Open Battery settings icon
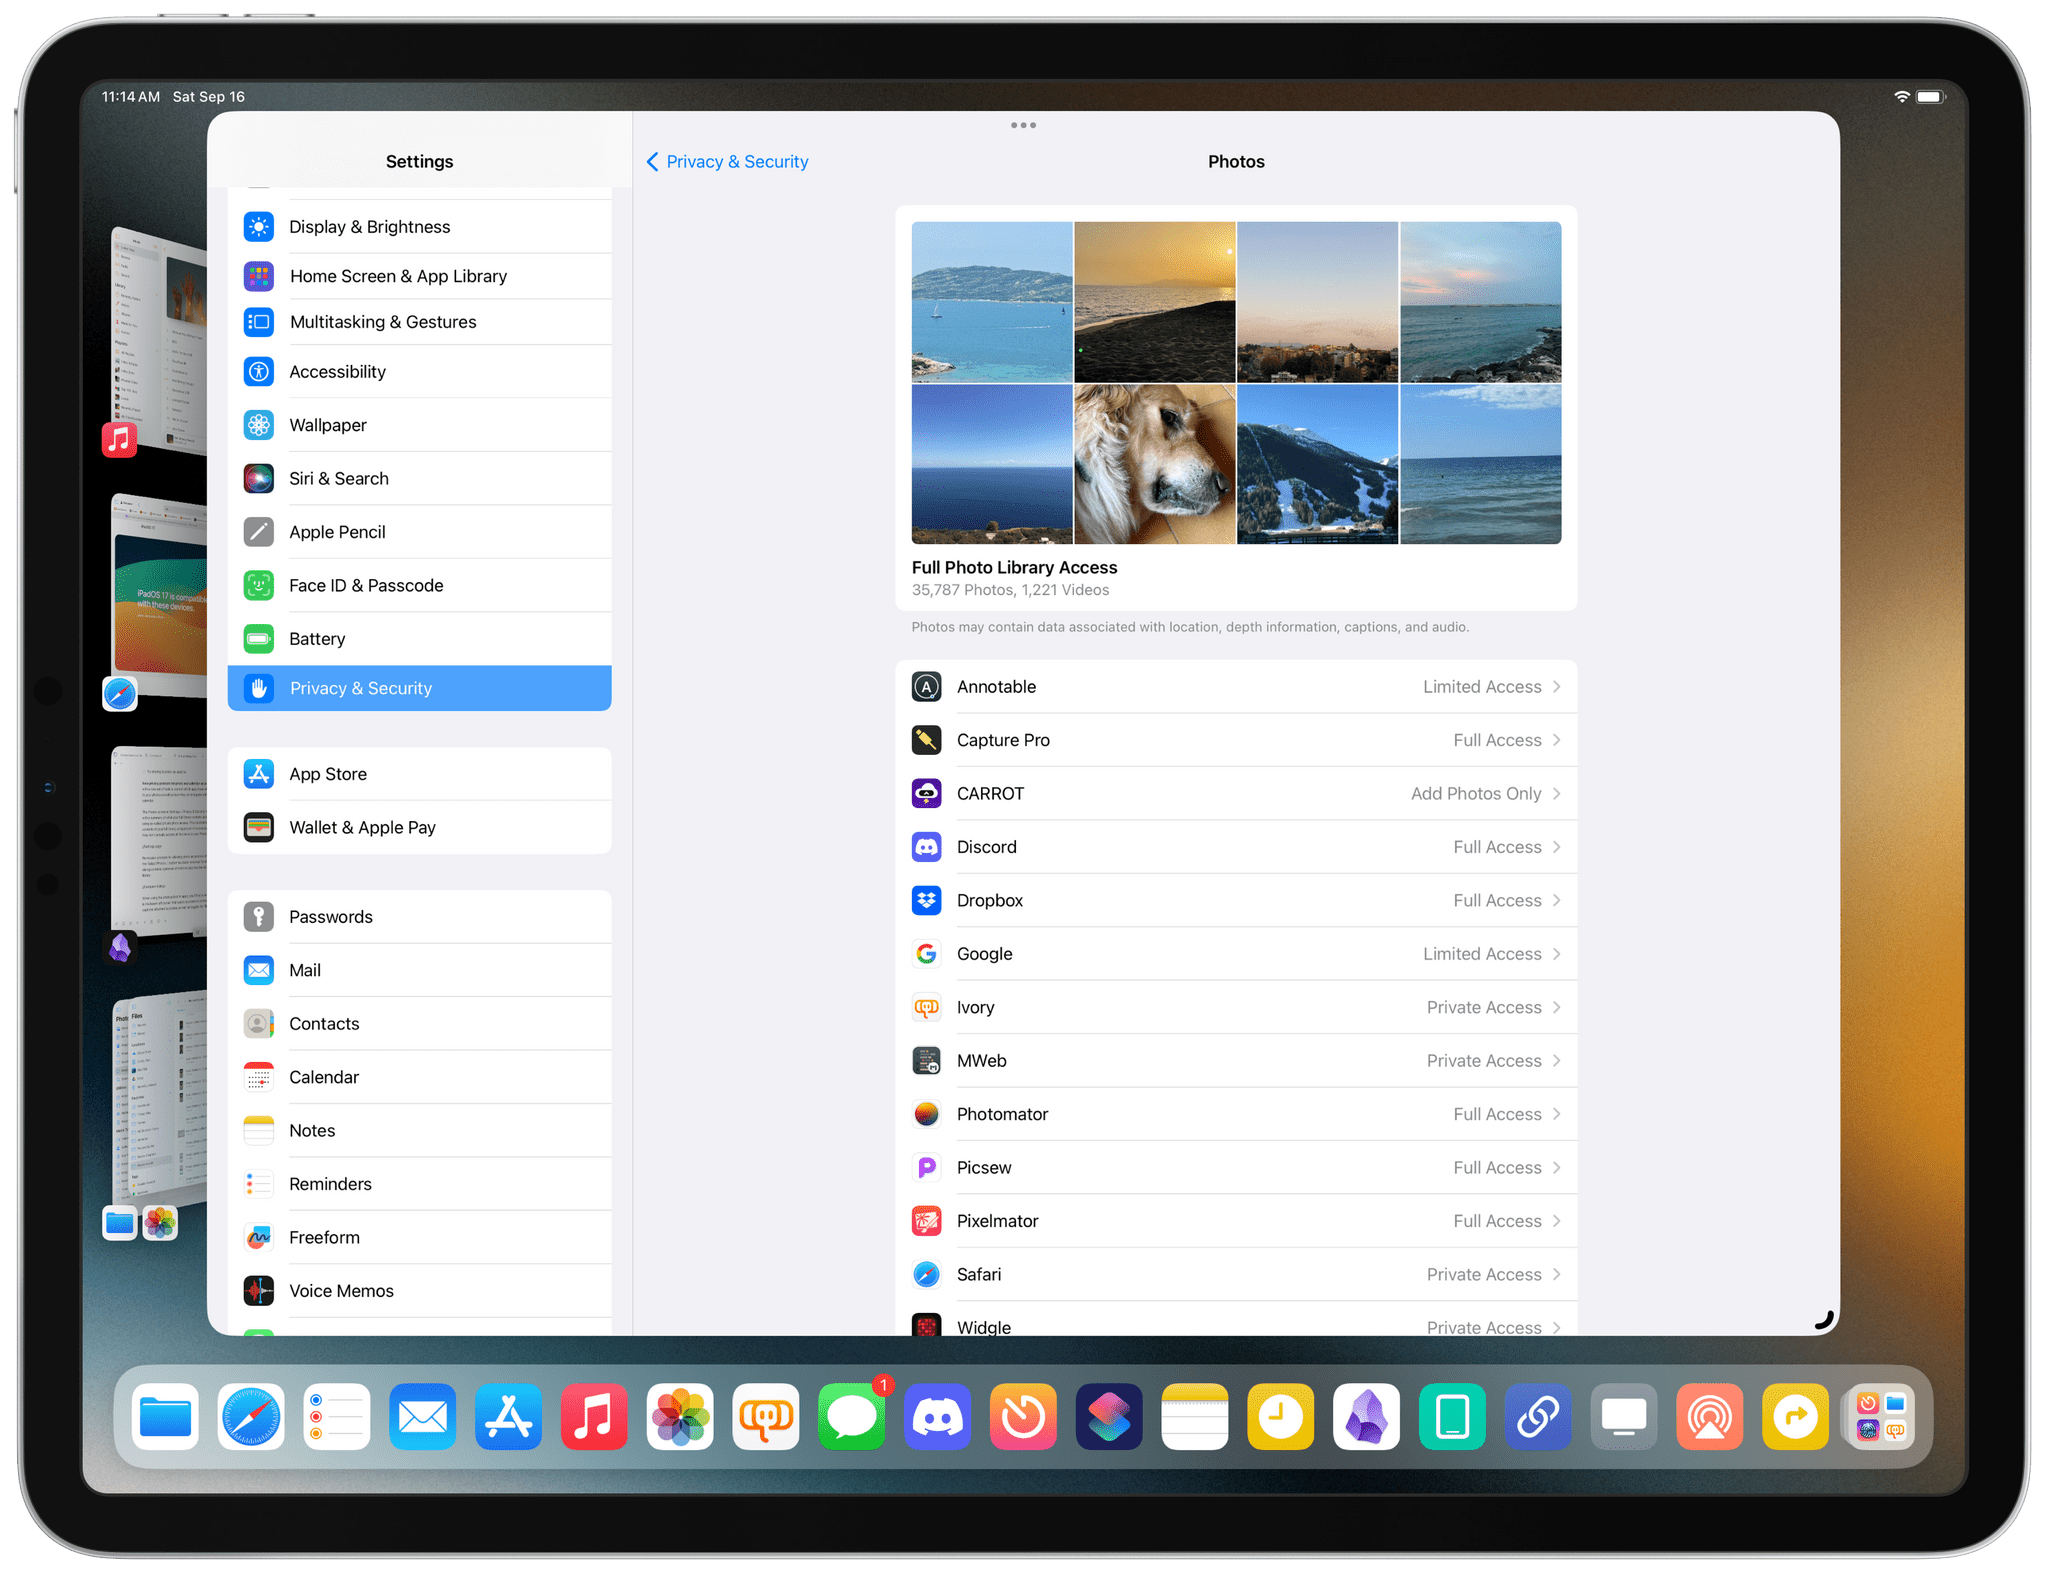The image size is (2048, 1576). click(x=259, y=639)
